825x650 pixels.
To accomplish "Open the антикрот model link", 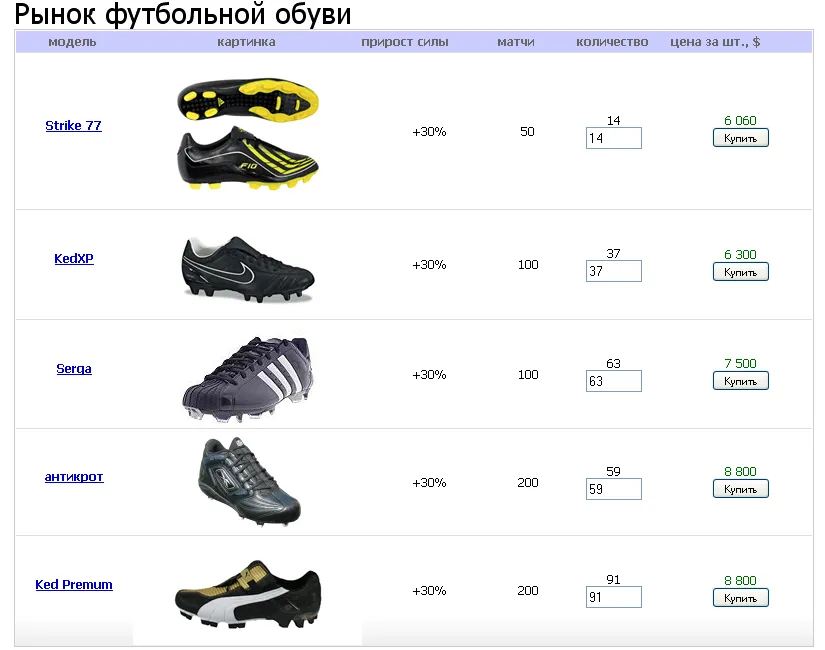I will coord(74,477).
